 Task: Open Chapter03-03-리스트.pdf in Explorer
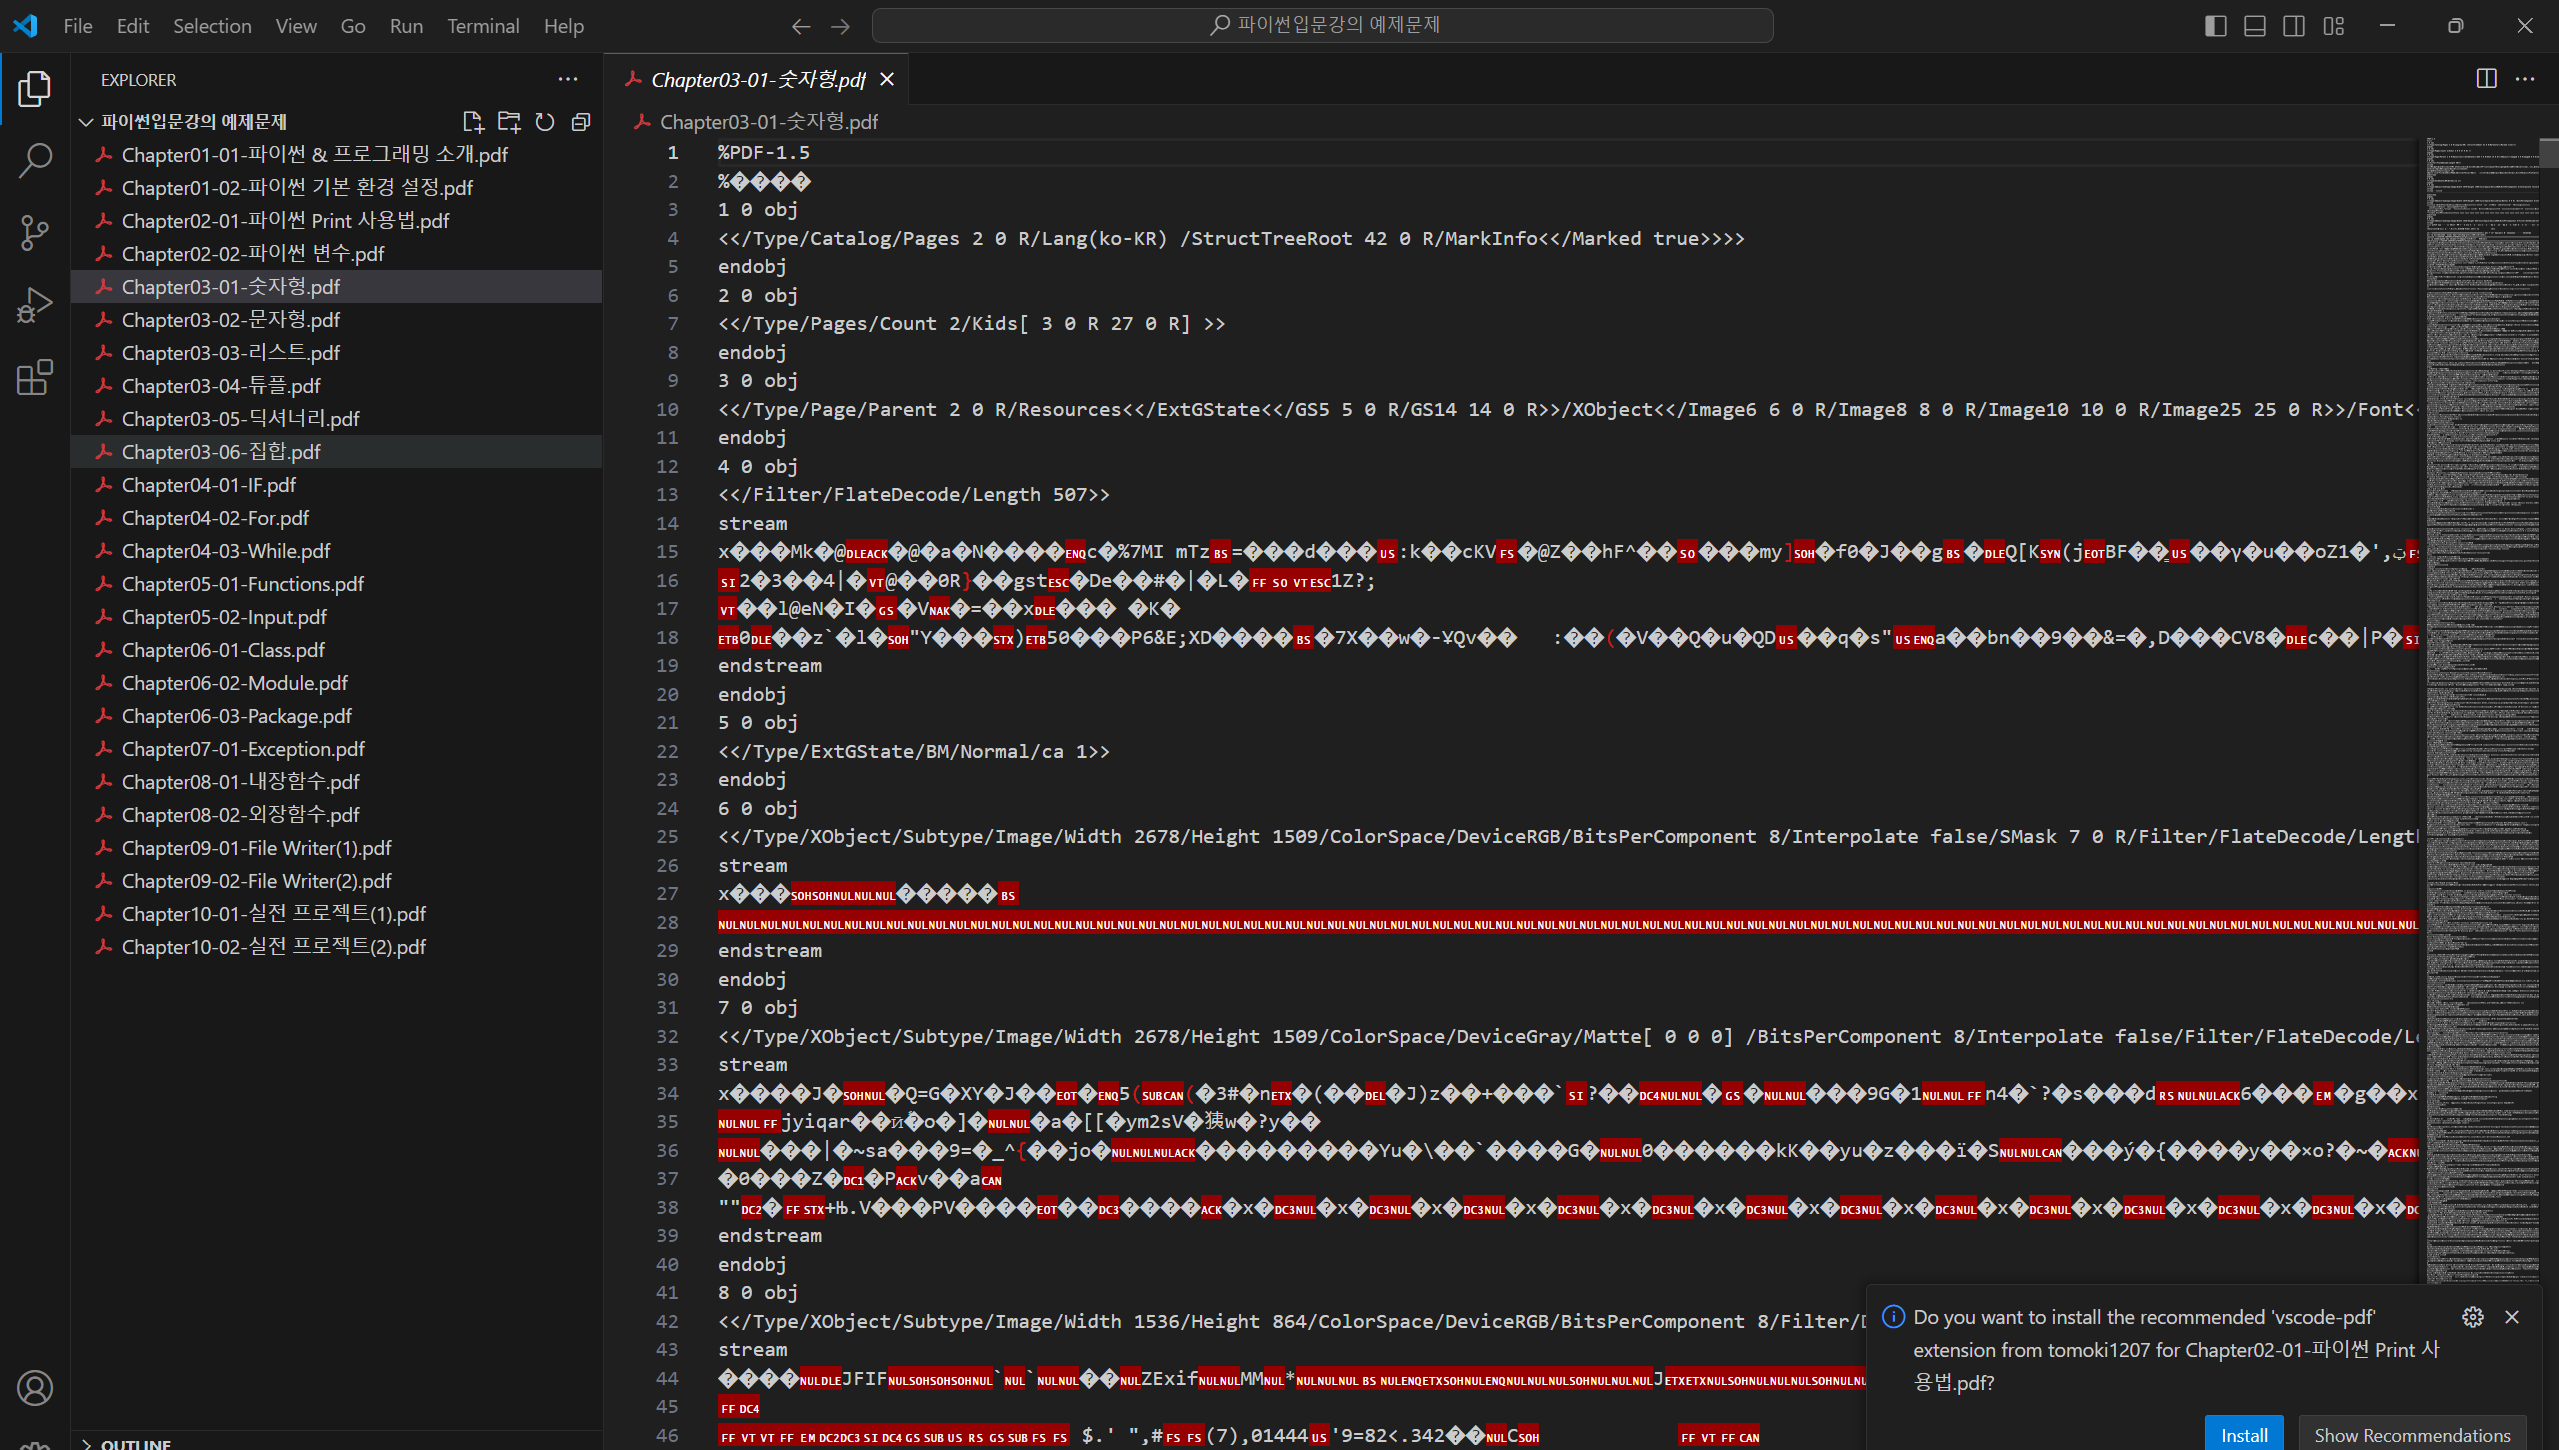(x=337, y=353)
